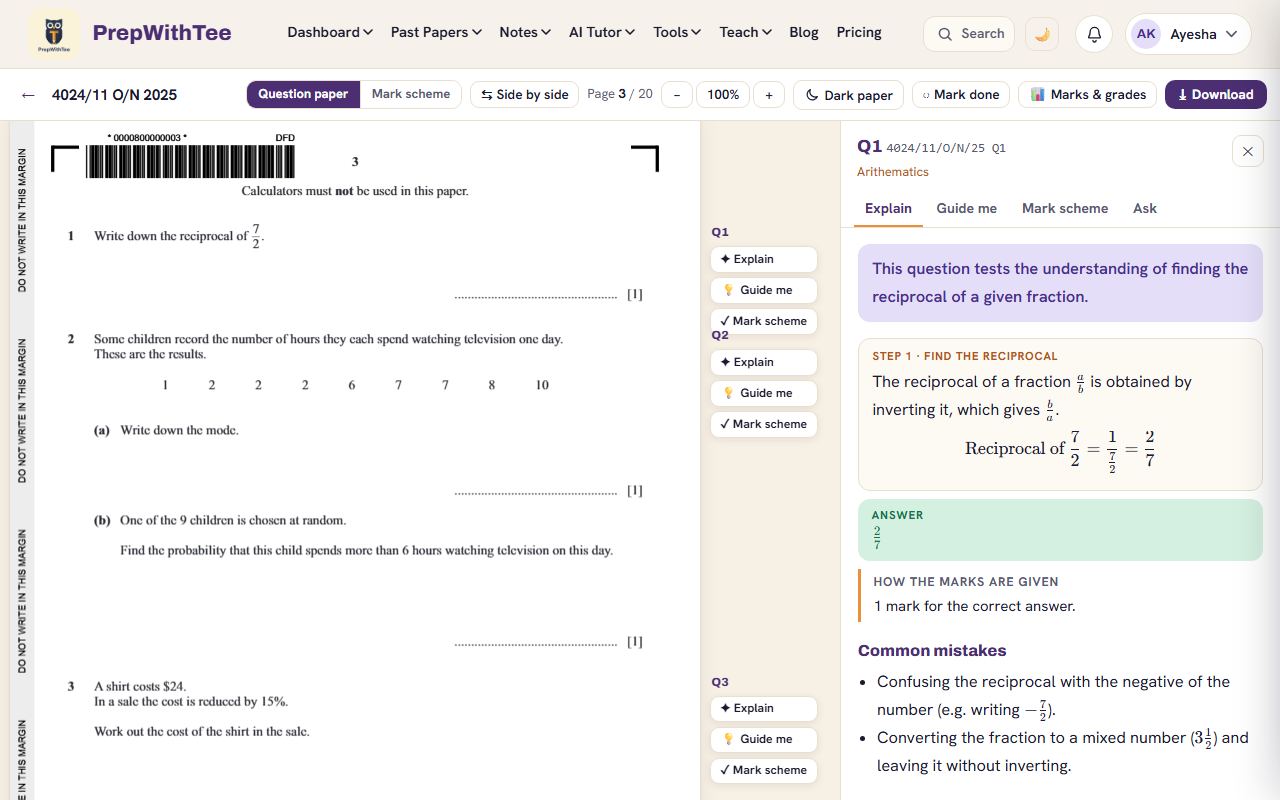Open notifications via the bell icon
1280x800 pixels.
click(1094, 34)
